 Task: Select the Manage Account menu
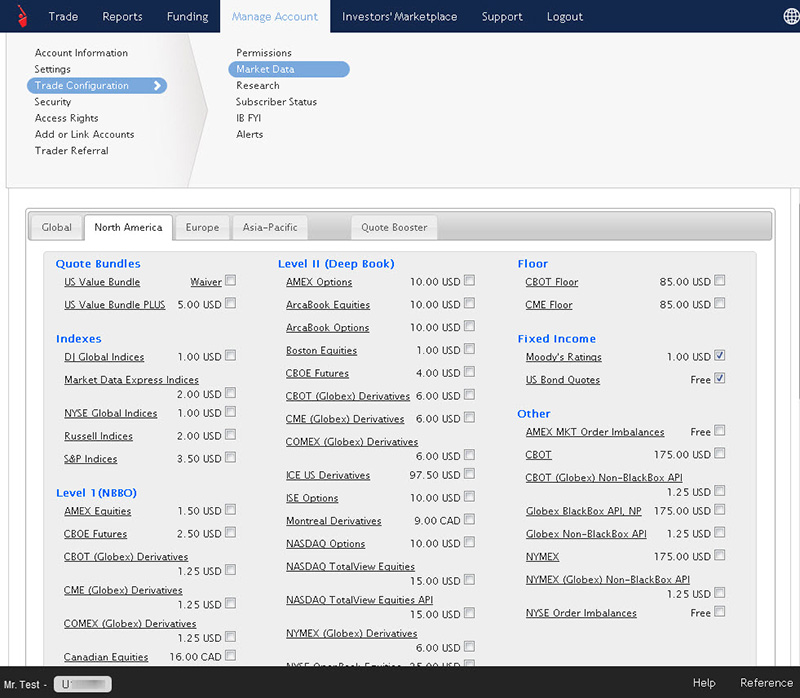click(x=275, y=16)
